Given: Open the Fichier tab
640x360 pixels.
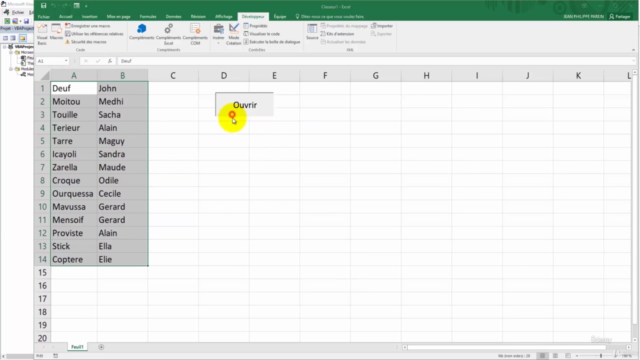Looking at the screenshot, I should (44, 17).
